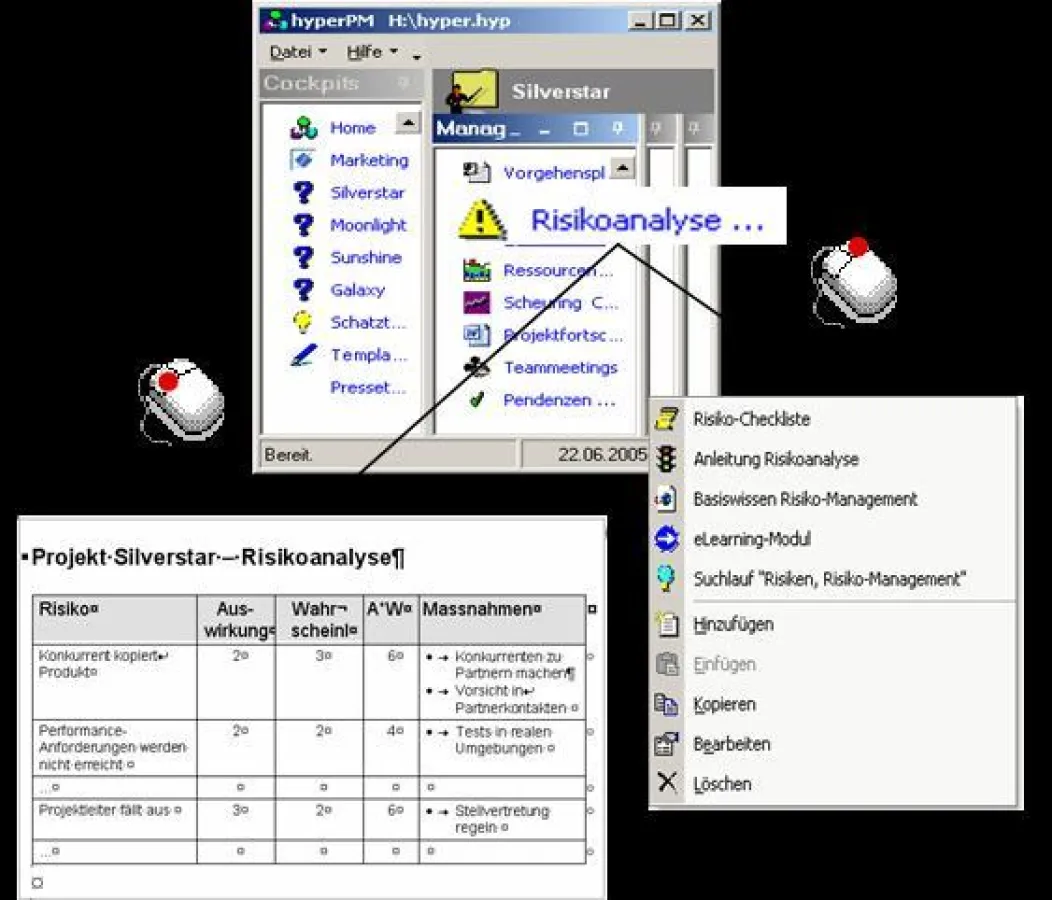
Task: Click the yellow warning triangle Risikoanalyse icon
Action: [482, 220]
